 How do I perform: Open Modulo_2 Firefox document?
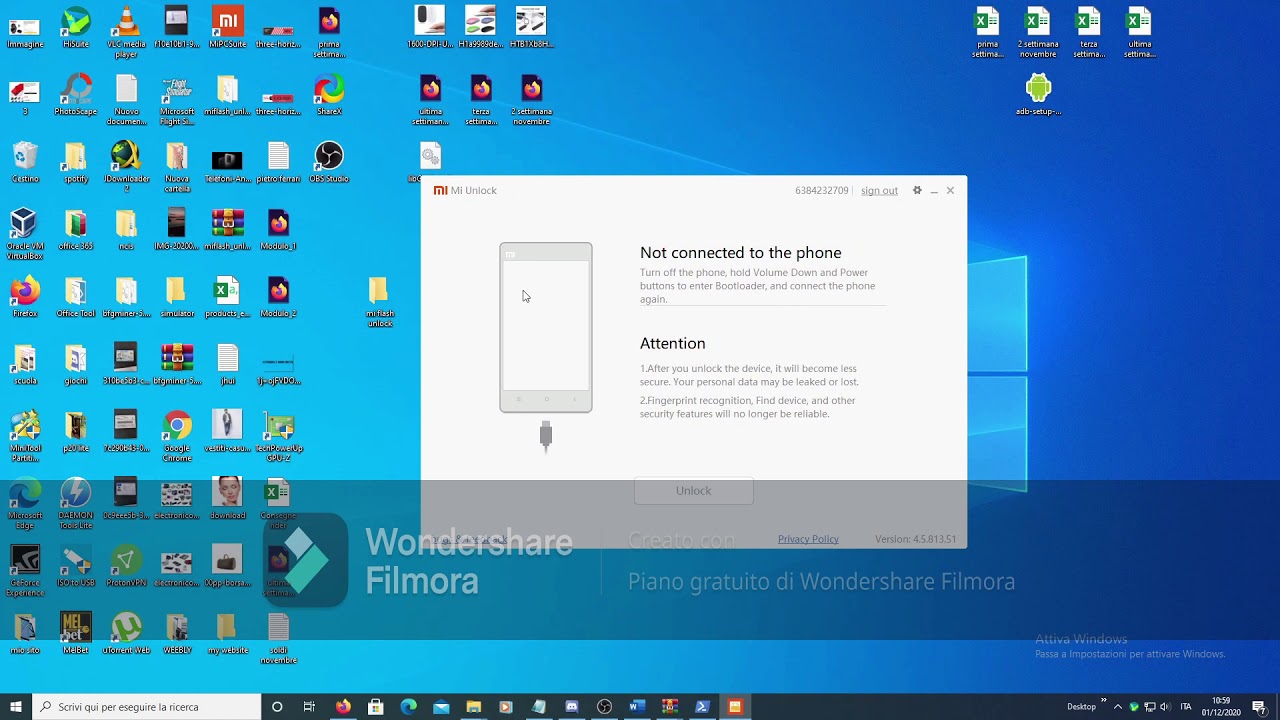click(279, 297)
